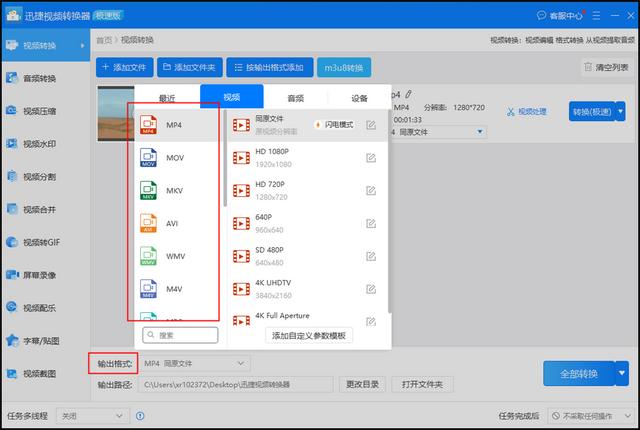640x430 pixels.
Task: Click the 添加文件 button
Action: [x=124, y=67]
